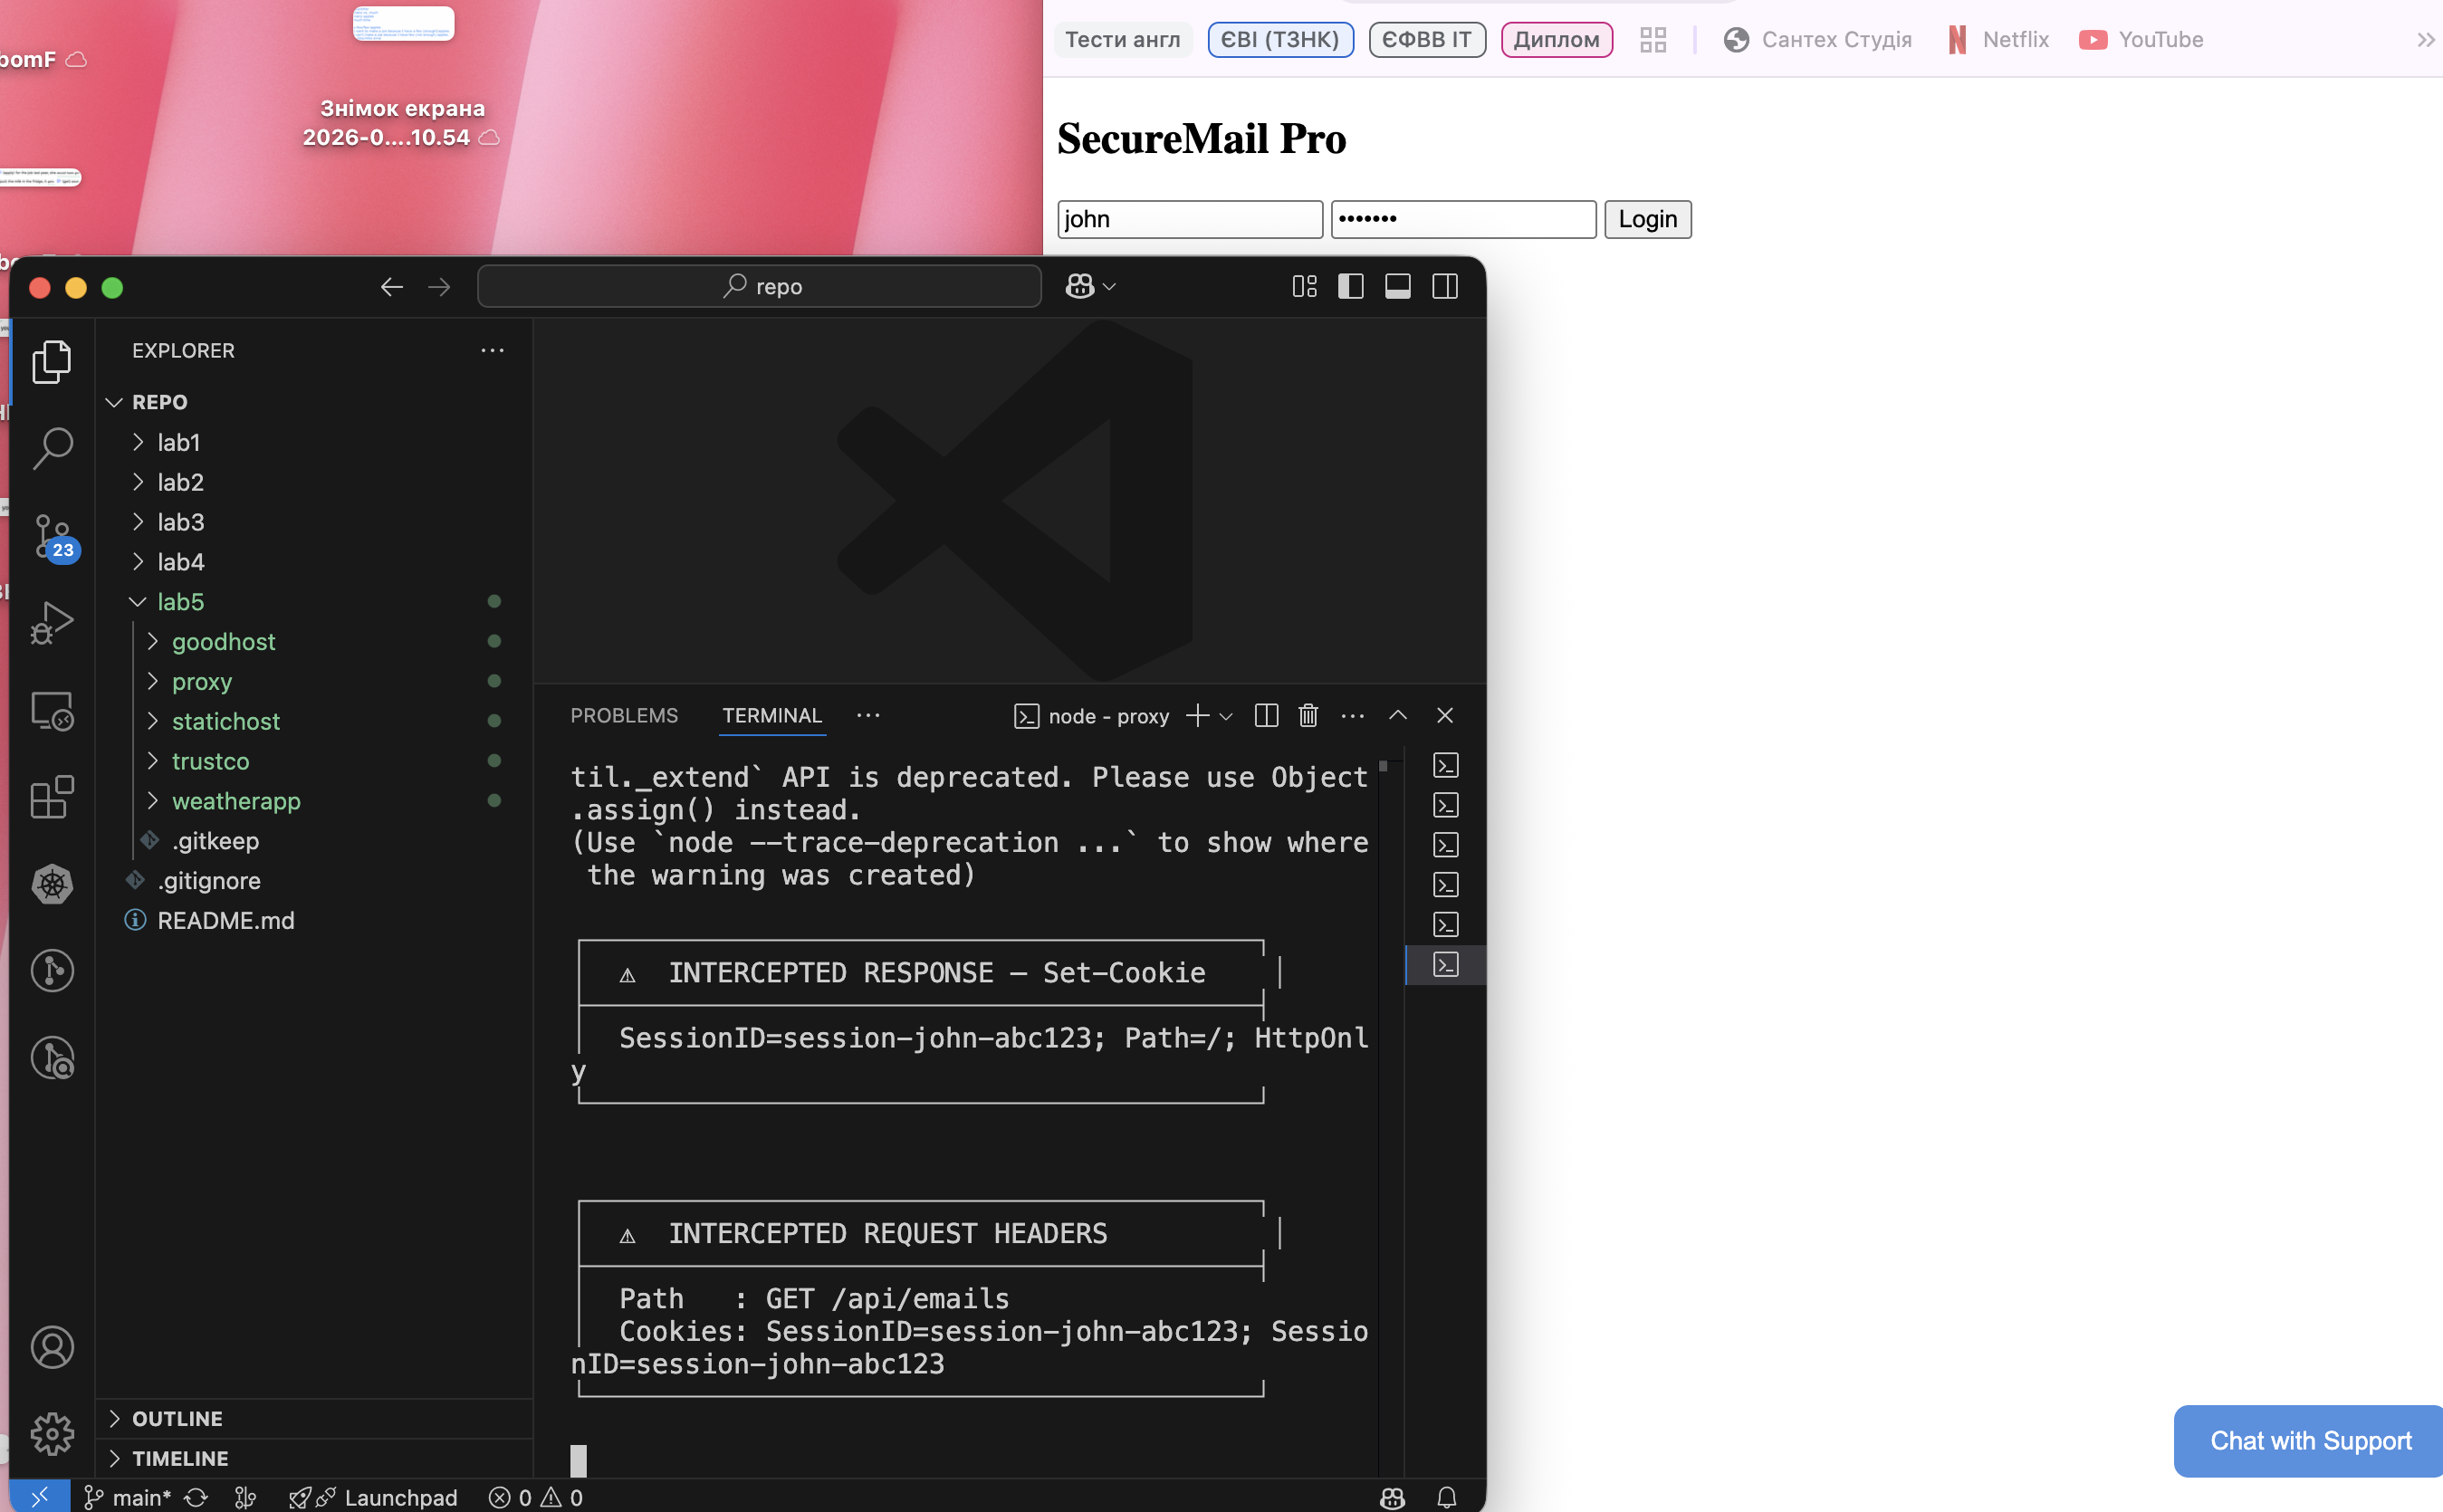Open the Extensions view
Screen dimensions: 2443x1512
52,797
